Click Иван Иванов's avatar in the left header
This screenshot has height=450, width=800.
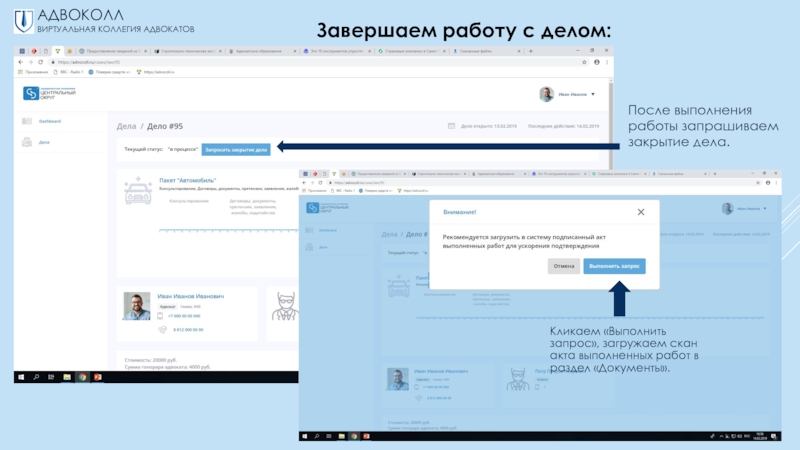[x=546, y=94]
